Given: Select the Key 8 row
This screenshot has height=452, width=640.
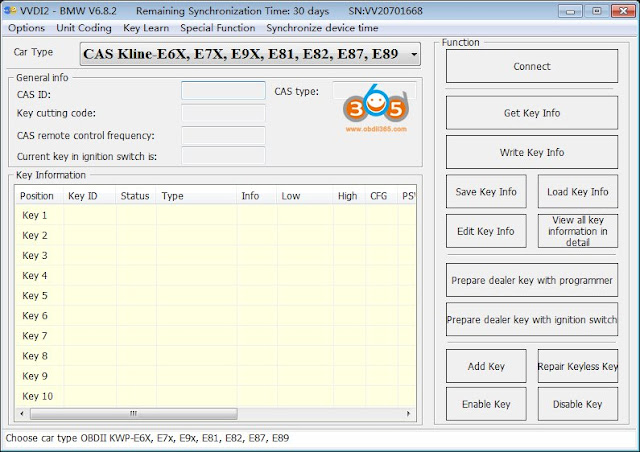Looking at the screenshot, I should coord(216,356).
